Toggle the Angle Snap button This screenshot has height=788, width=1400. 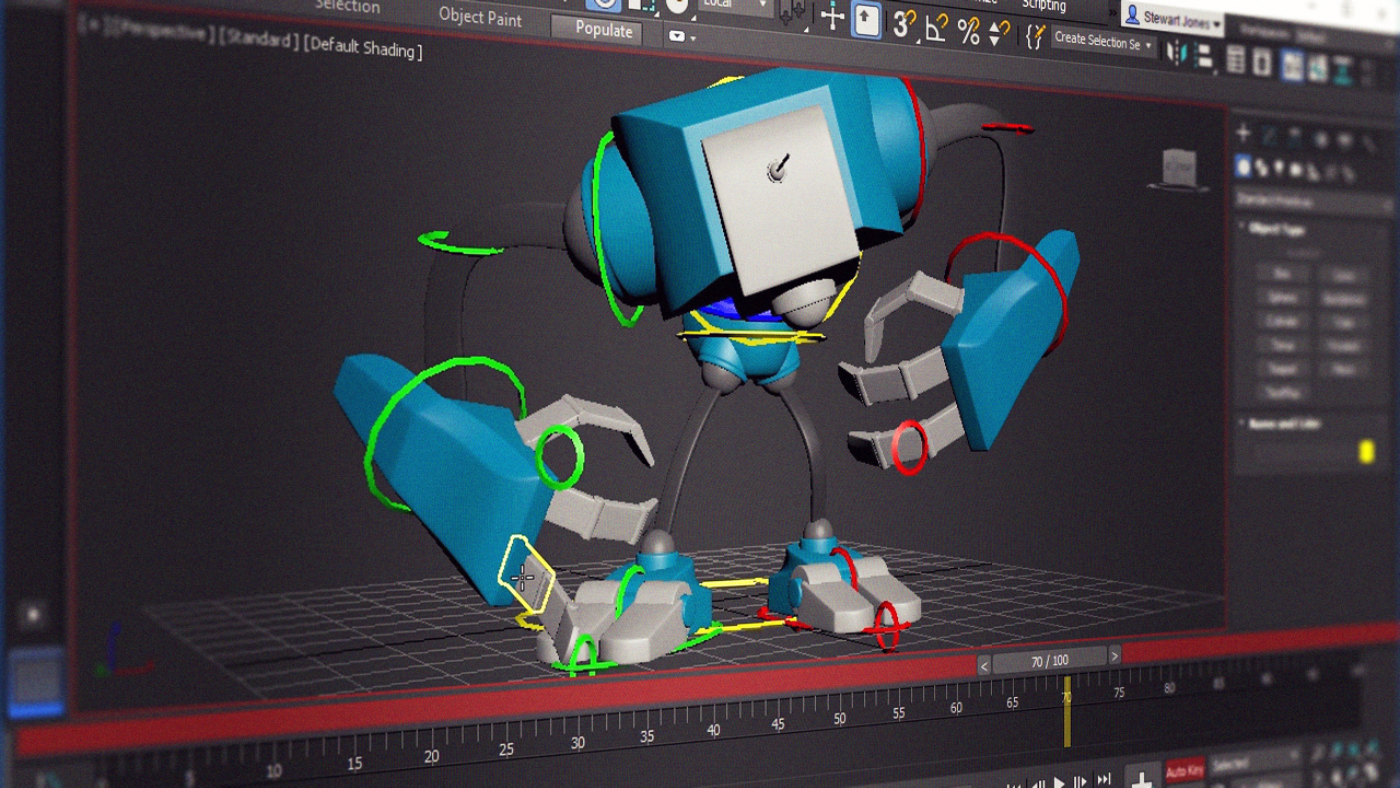(x=937, y=28)
